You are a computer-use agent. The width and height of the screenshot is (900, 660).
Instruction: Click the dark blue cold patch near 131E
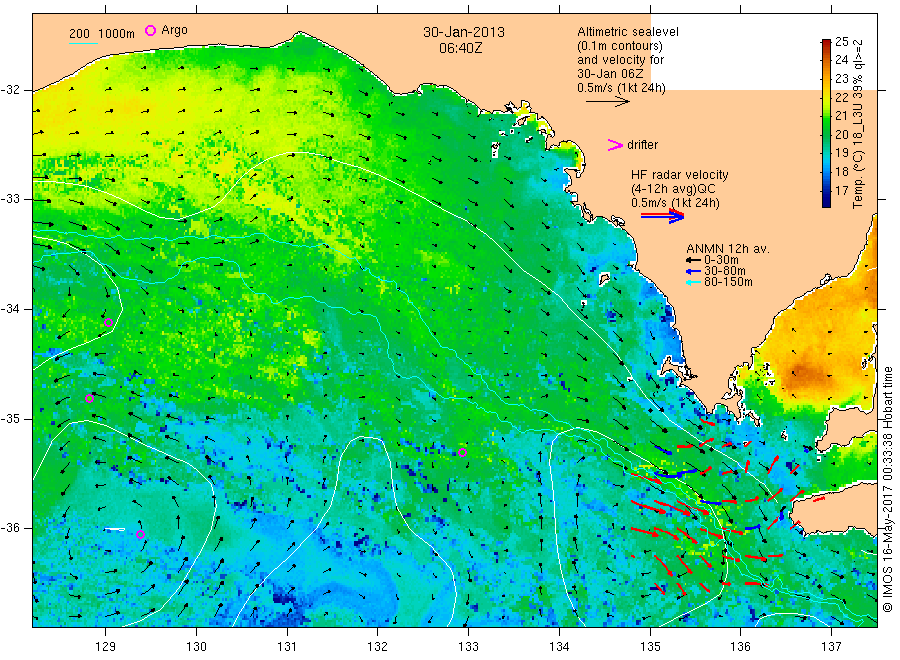pos(287,600)
